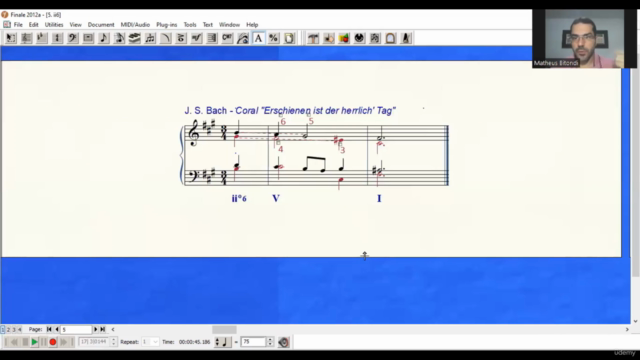Jump to the last page
This screenshot has width=640, height=360.
point(103,329)
